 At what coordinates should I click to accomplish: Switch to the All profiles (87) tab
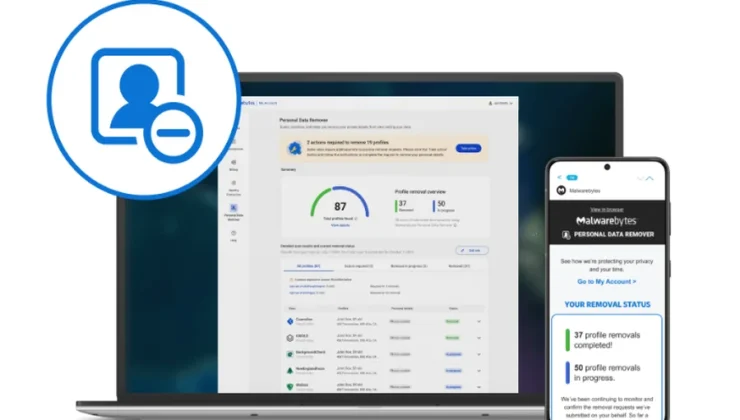309,266
